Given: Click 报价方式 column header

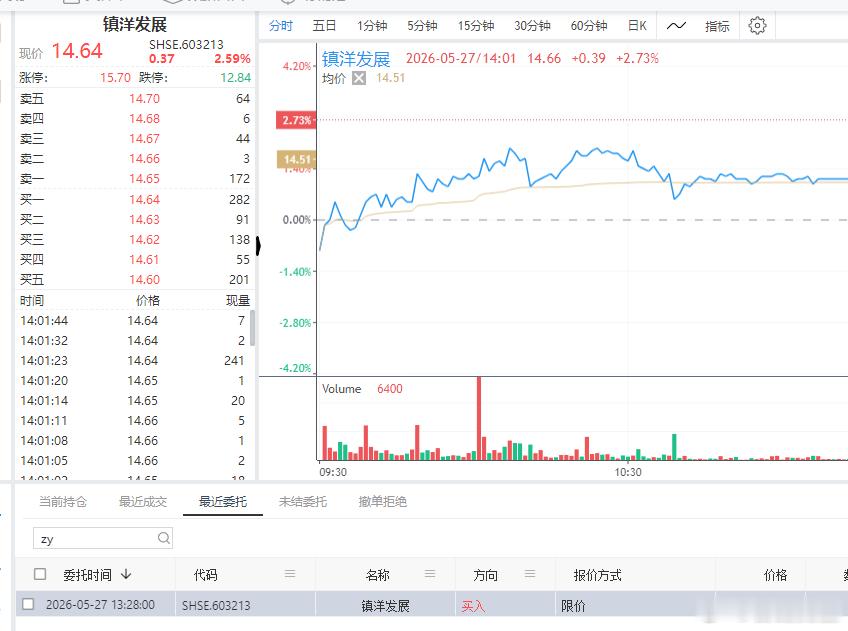Looking at the screenshot, I should (x=598, y=575).
